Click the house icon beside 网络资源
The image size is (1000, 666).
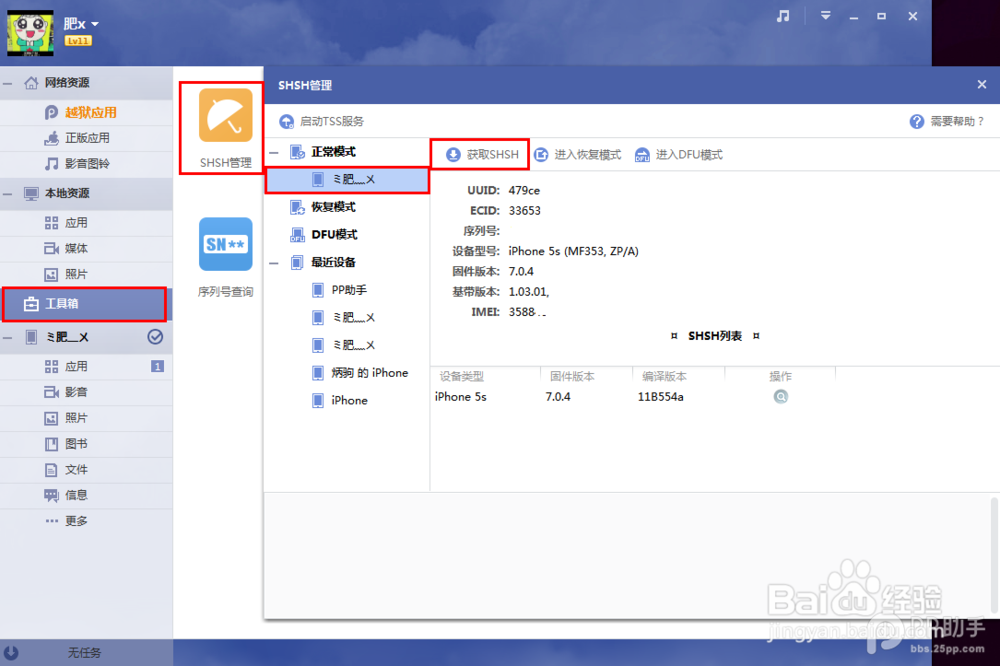tap(31, 83)
